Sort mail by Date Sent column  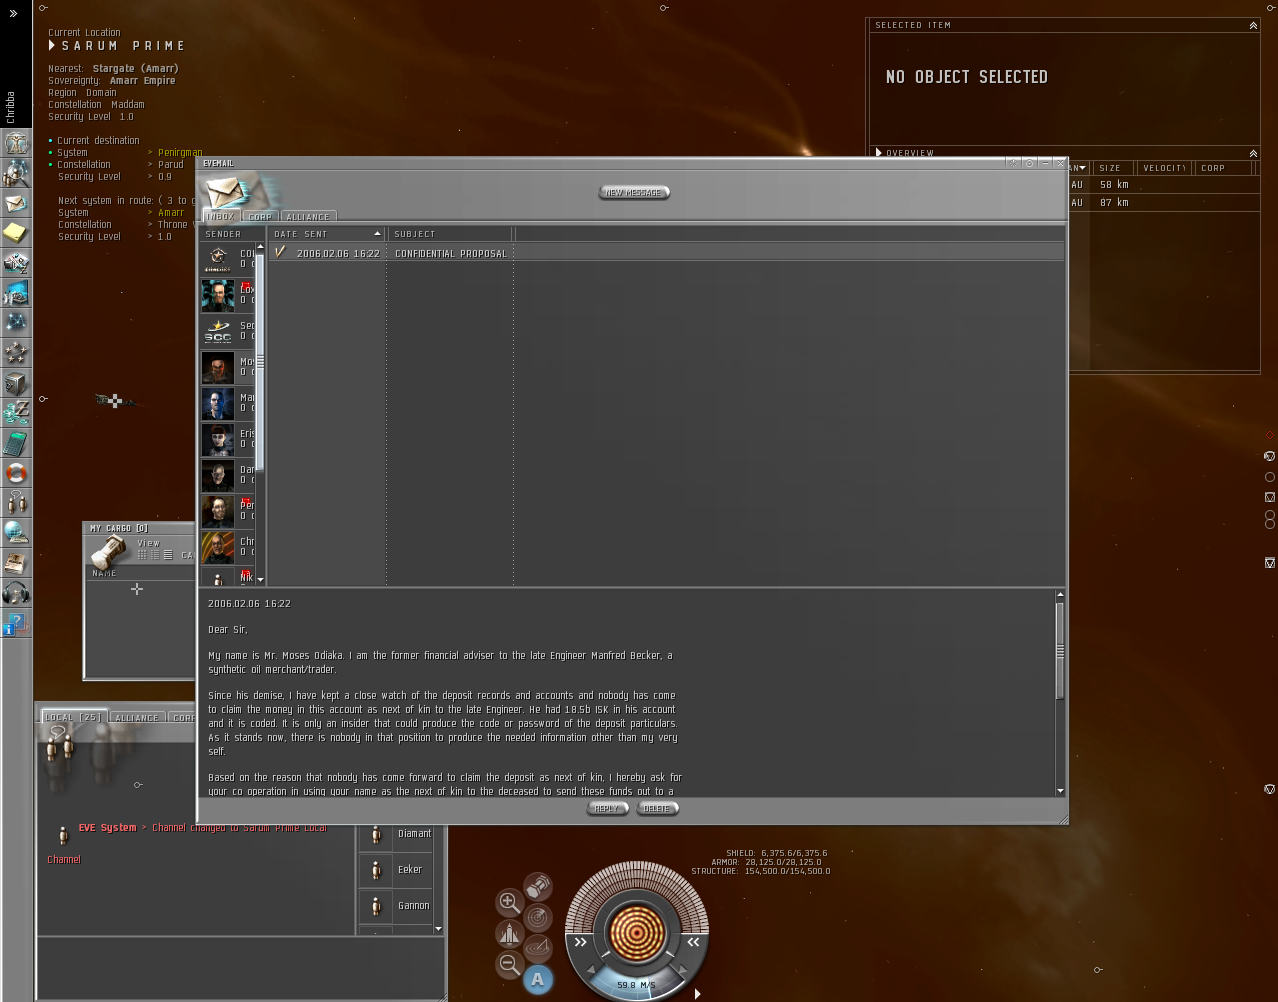[x=327, y=234]
